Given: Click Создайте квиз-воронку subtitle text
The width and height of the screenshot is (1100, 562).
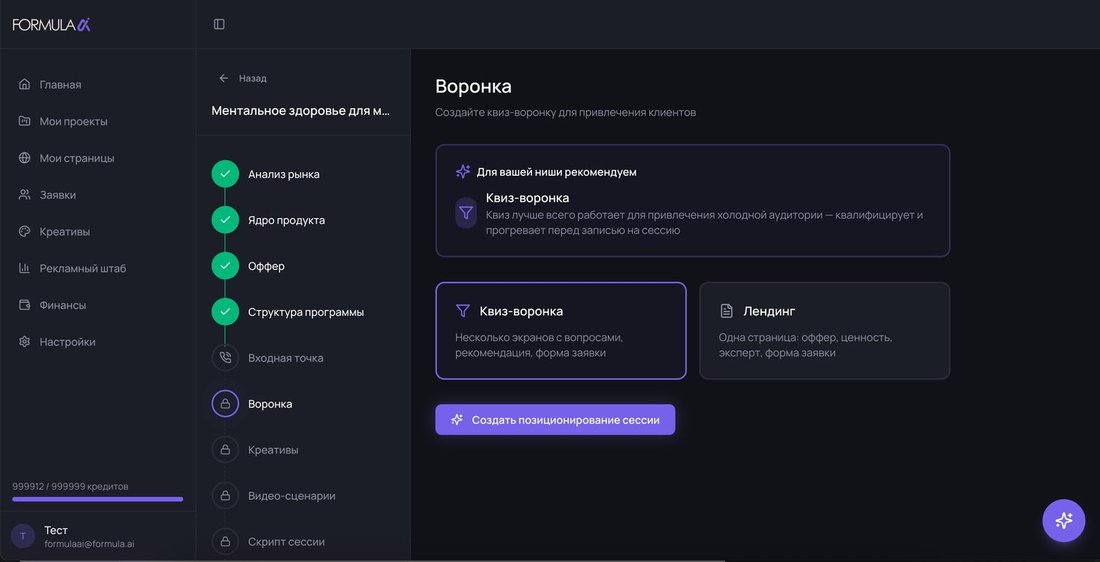Looking at the screenshot, I should click(565, 112).
